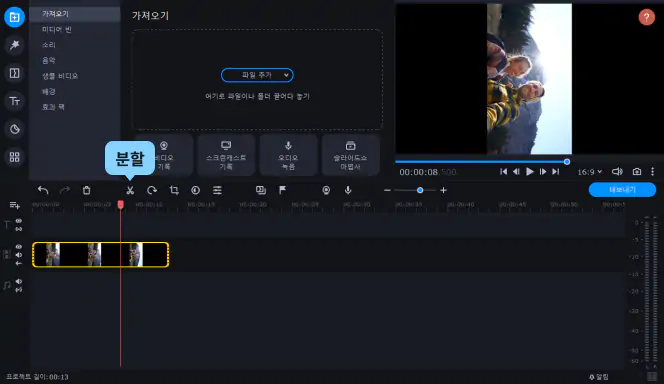The width and height of the screenshot is (664, 384).
Task: Delete the selected clip with trash icon
Action: (86, 191)
